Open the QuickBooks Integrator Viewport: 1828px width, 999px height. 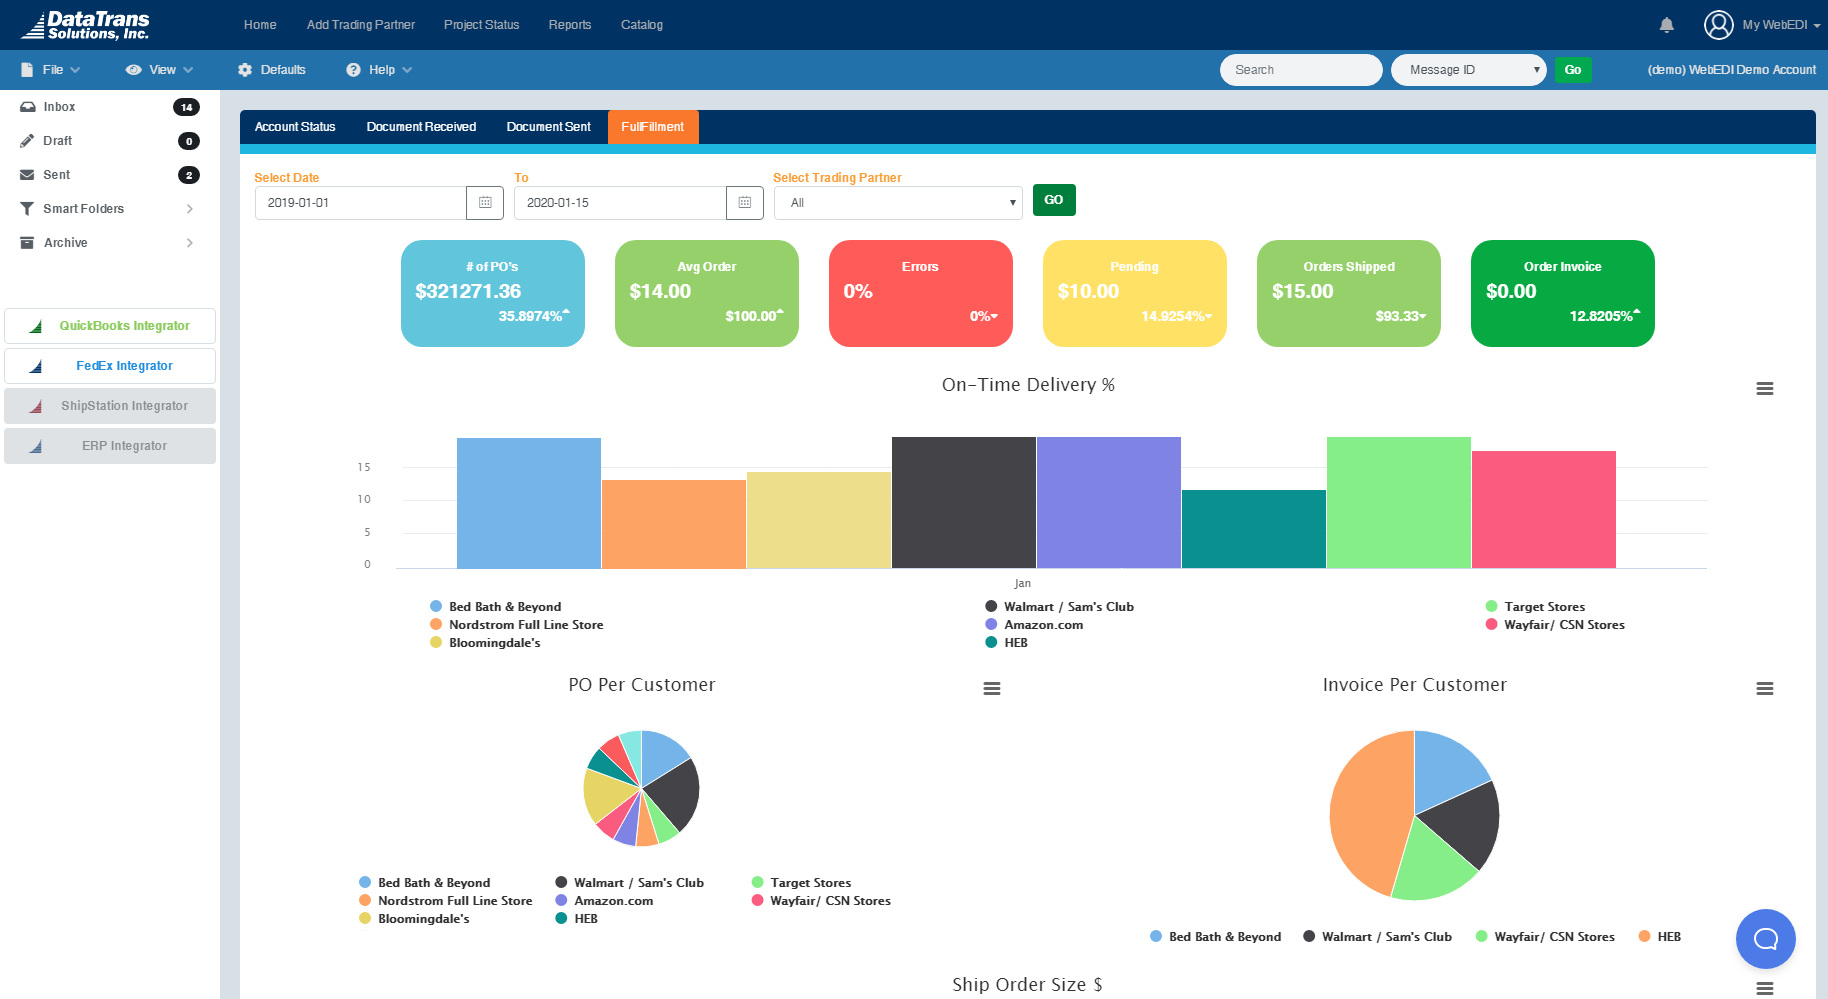(x=109, y=325)
